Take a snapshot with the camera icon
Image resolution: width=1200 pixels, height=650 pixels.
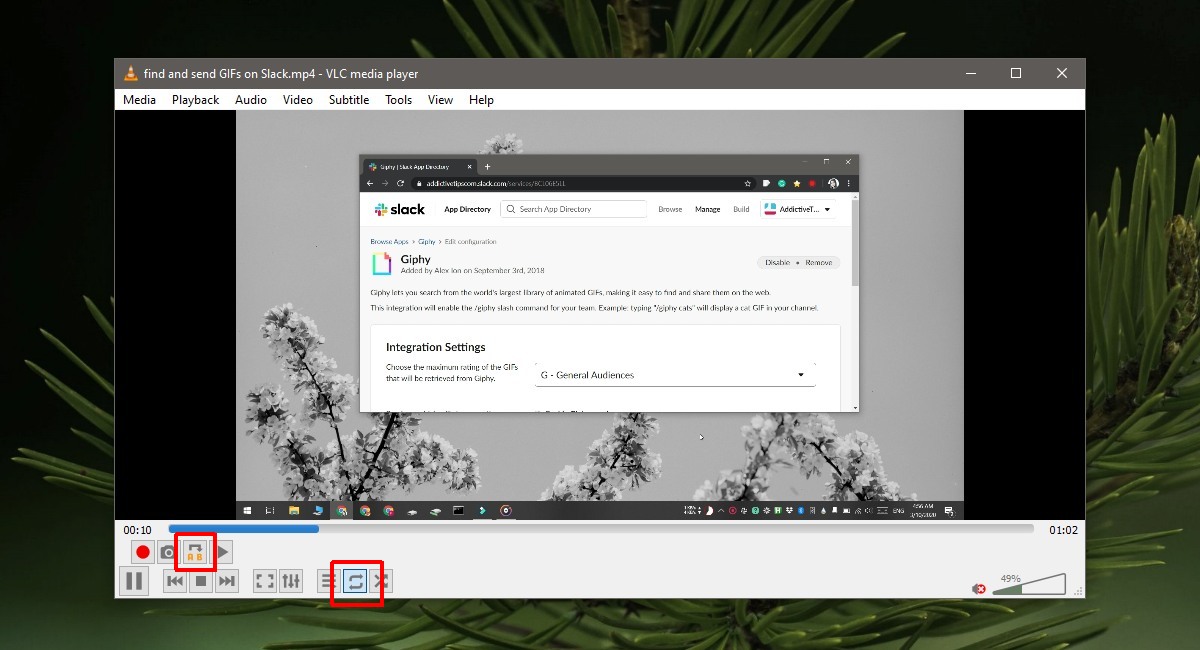[169, 552]
